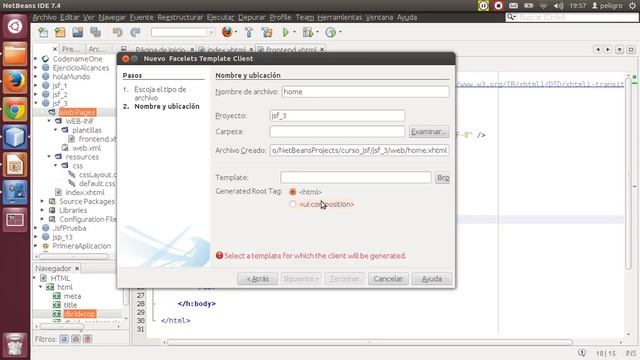
Task: Click the volume icon in the top panel
Action: tap(558, 6)
